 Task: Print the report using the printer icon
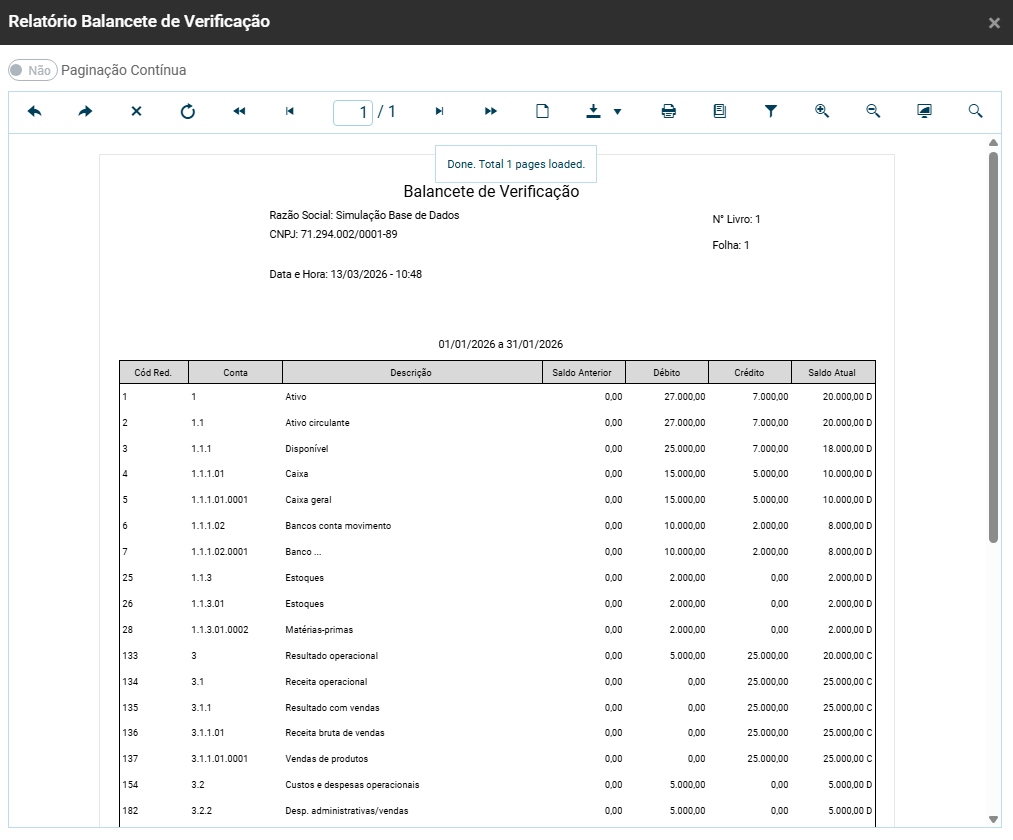coord(669,112)
